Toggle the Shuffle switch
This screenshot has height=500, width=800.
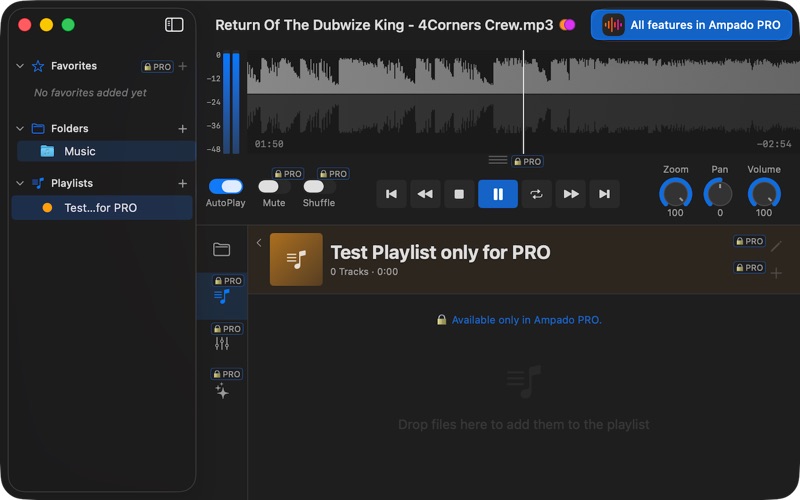pos(319,187)
